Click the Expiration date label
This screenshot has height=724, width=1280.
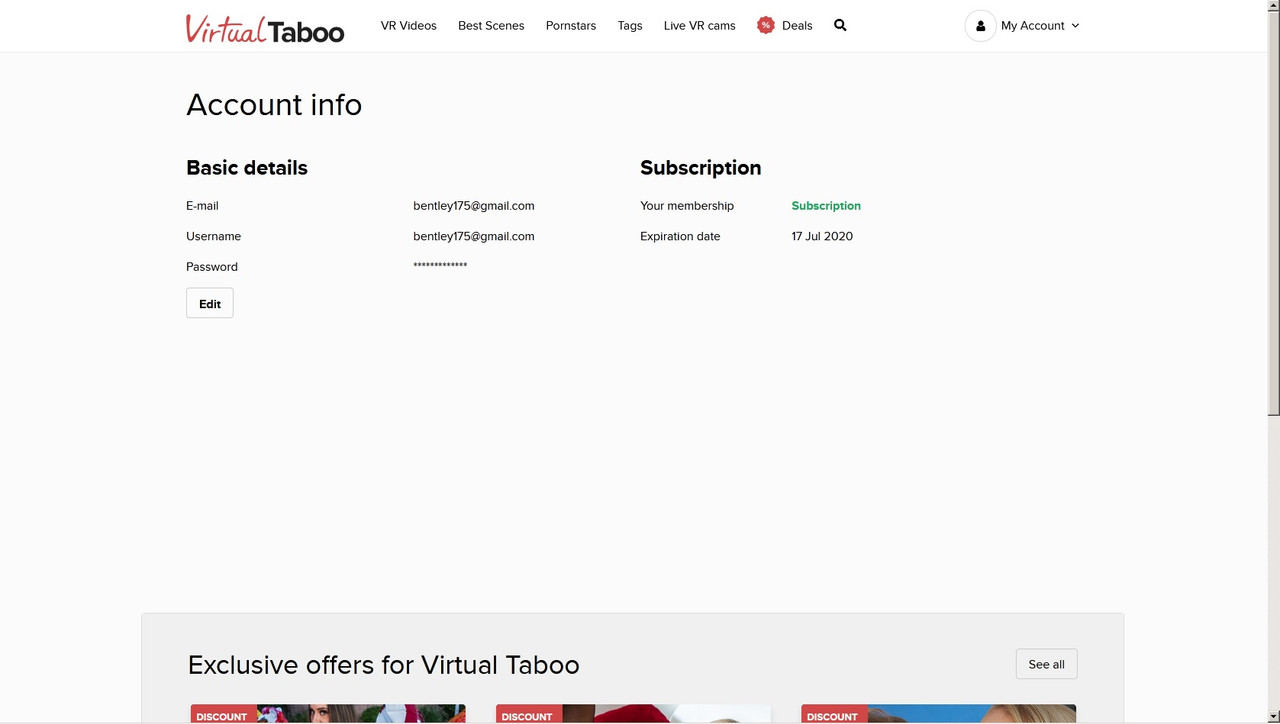pyautogui.click(x=680, y=236)
